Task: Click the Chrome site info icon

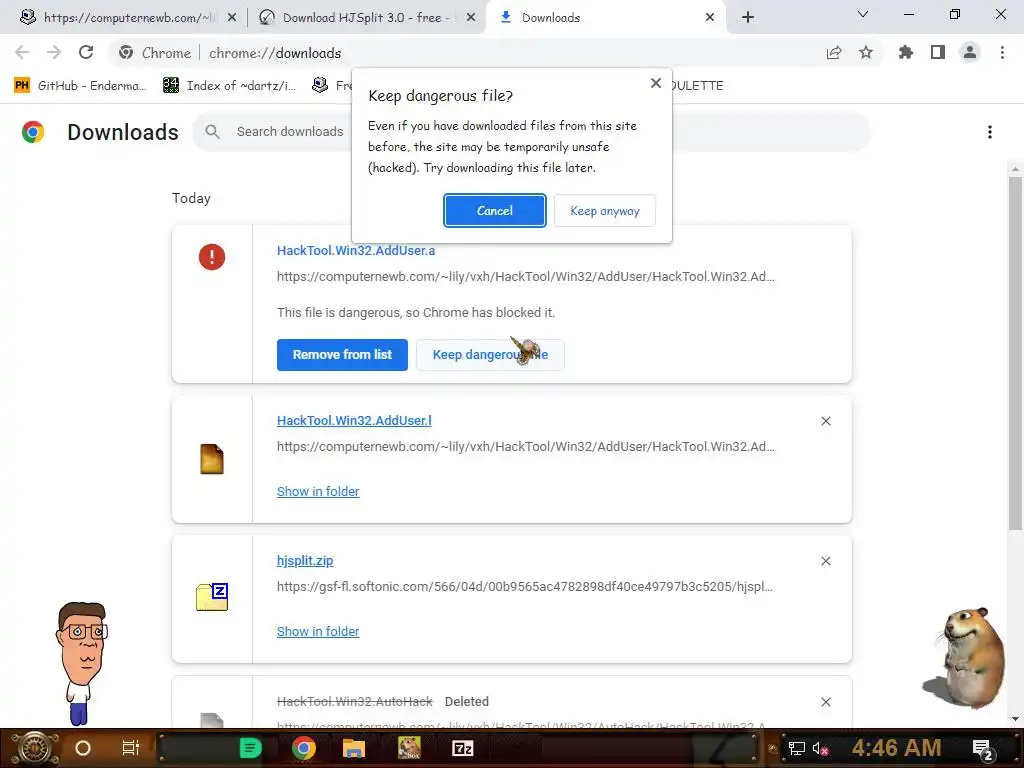Action: (x=126, y=53)
